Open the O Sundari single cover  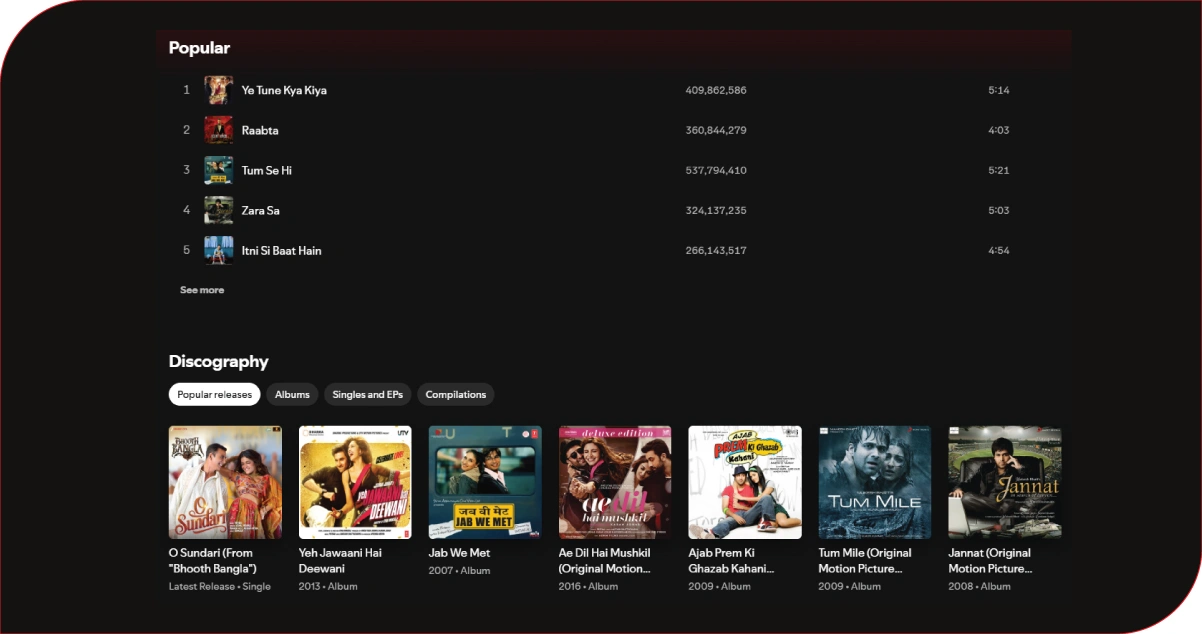coord(225,482)
